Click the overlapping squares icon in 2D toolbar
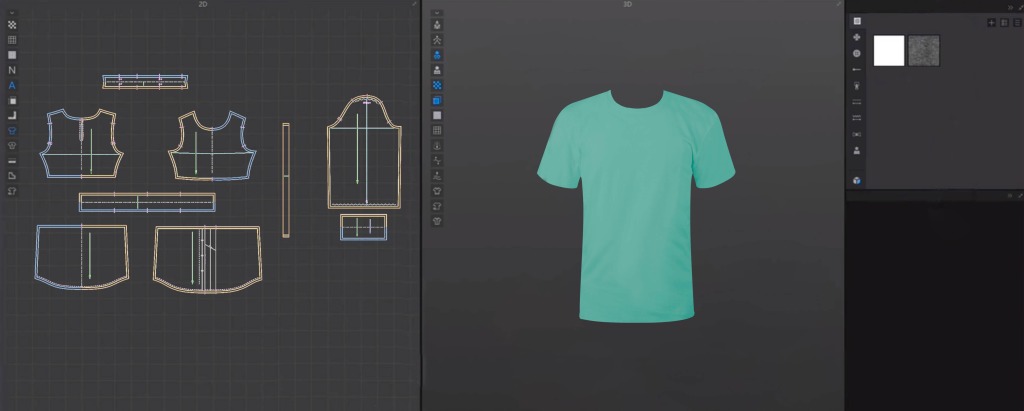 coord(12,101)
